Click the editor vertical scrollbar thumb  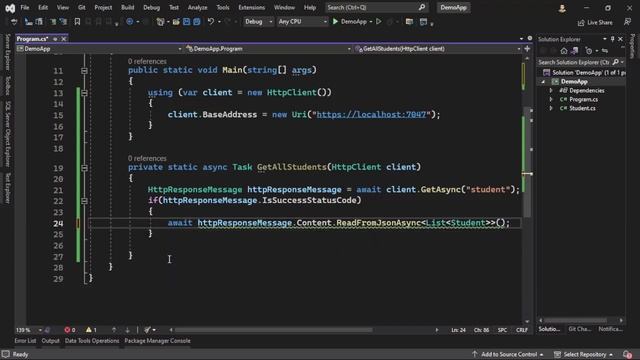(528, 163)
